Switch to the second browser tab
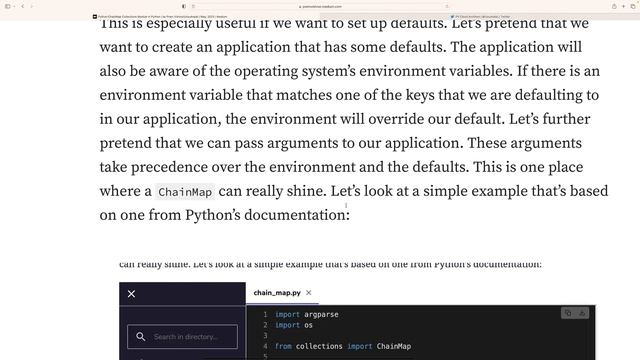Image resolution: width=640 pixels, height=360 pixels. point(481,17)
